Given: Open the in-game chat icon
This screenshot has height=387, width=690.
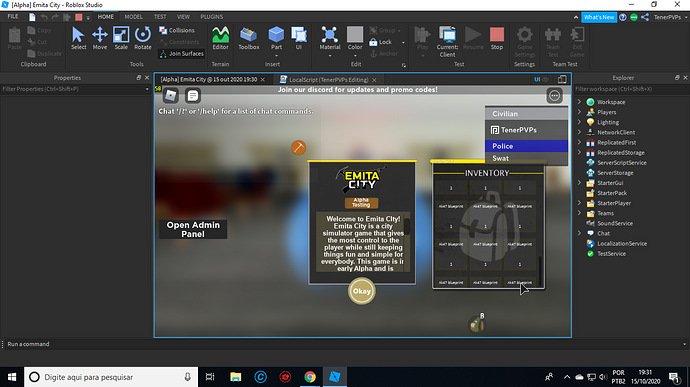Looking at the screenshot, I should pyautogui.click(x=192, y=96).
